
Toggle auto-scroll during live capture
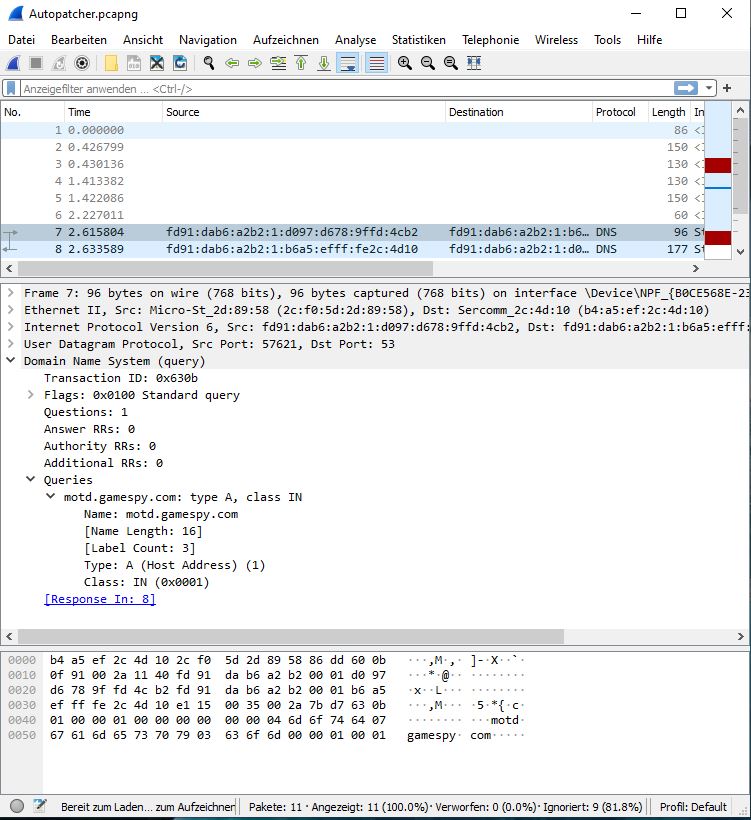coord(348,63)
